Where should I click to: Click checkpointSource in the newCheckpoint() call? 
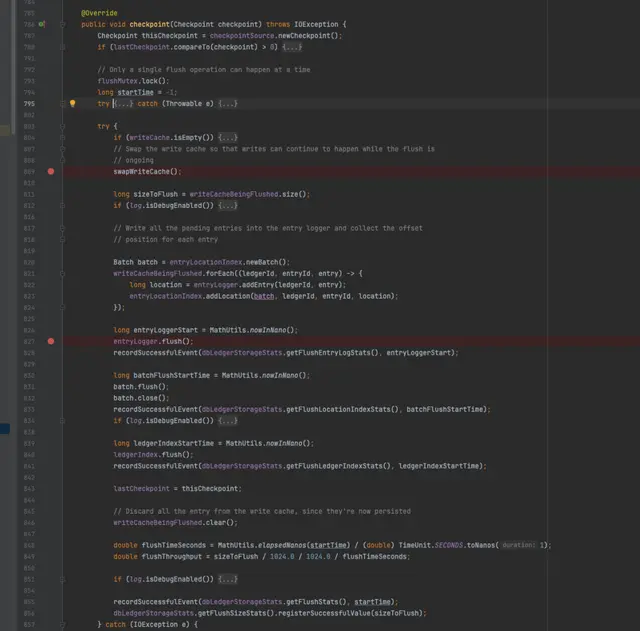pyautogui.click(x=242, y=36)
